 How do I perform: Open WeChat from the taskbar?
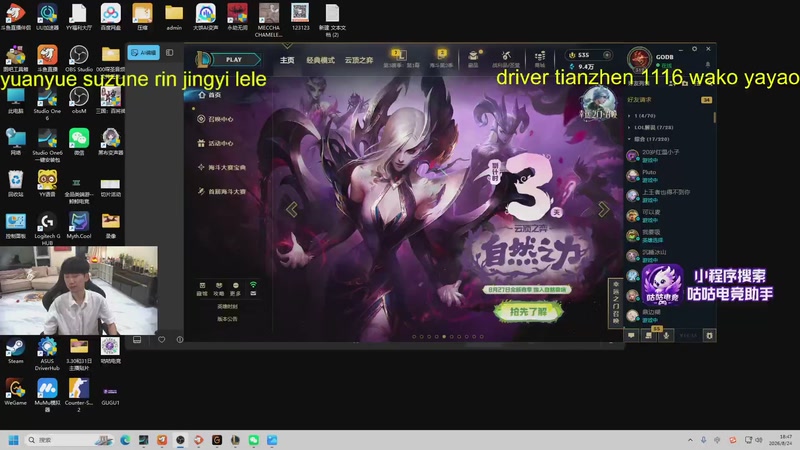[254, 440]
